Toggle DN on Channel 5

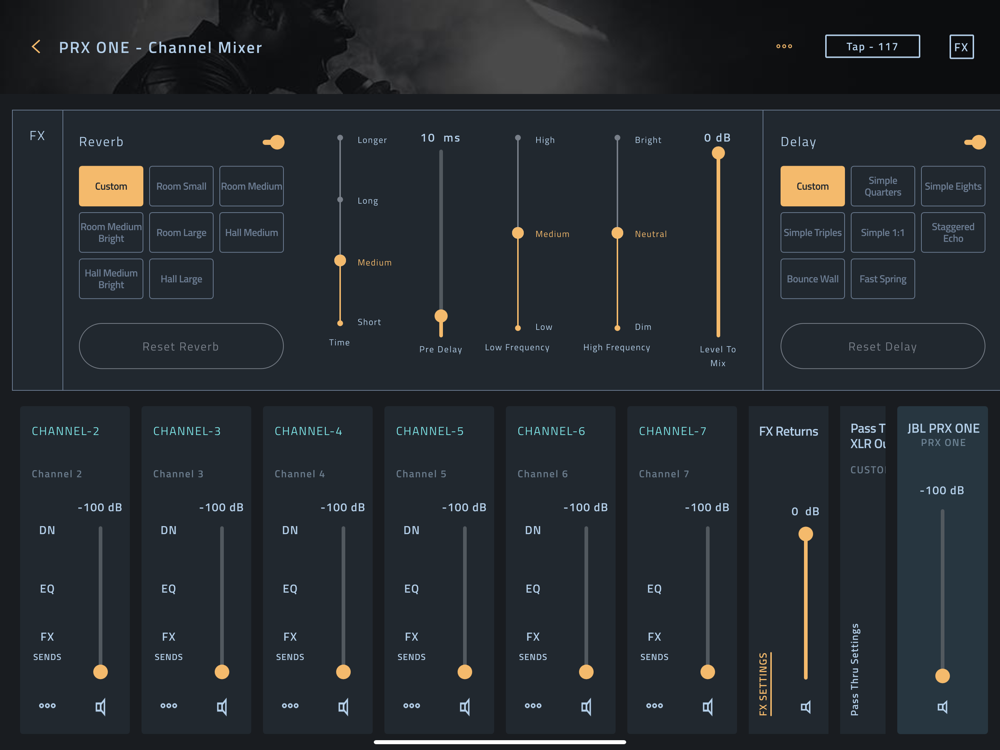[x=411, y=530]
